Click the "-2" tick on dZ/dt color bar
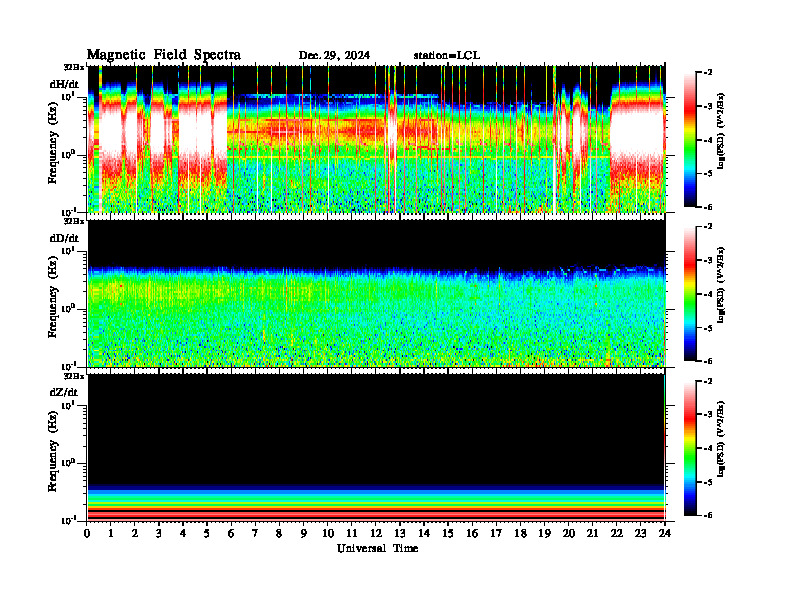This screenshot has width=792, height=612. (x=708, y=381)
